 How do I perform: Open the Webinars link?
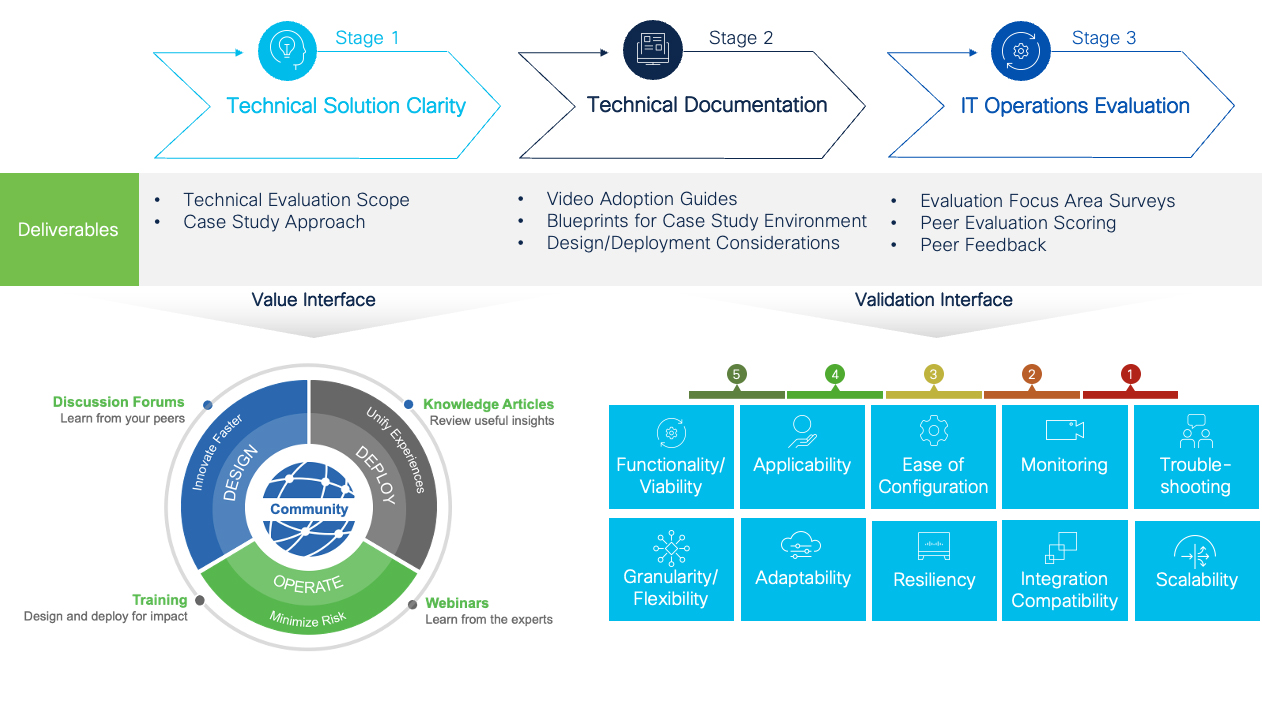(457, 603)
